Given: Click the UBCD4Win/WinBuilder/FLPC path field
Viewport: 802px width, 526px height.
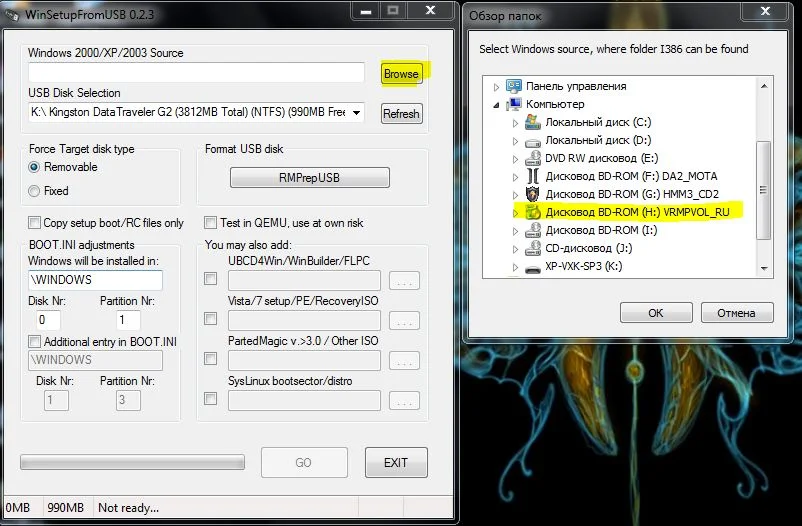Looking at the screenshot, I should 304,280.
